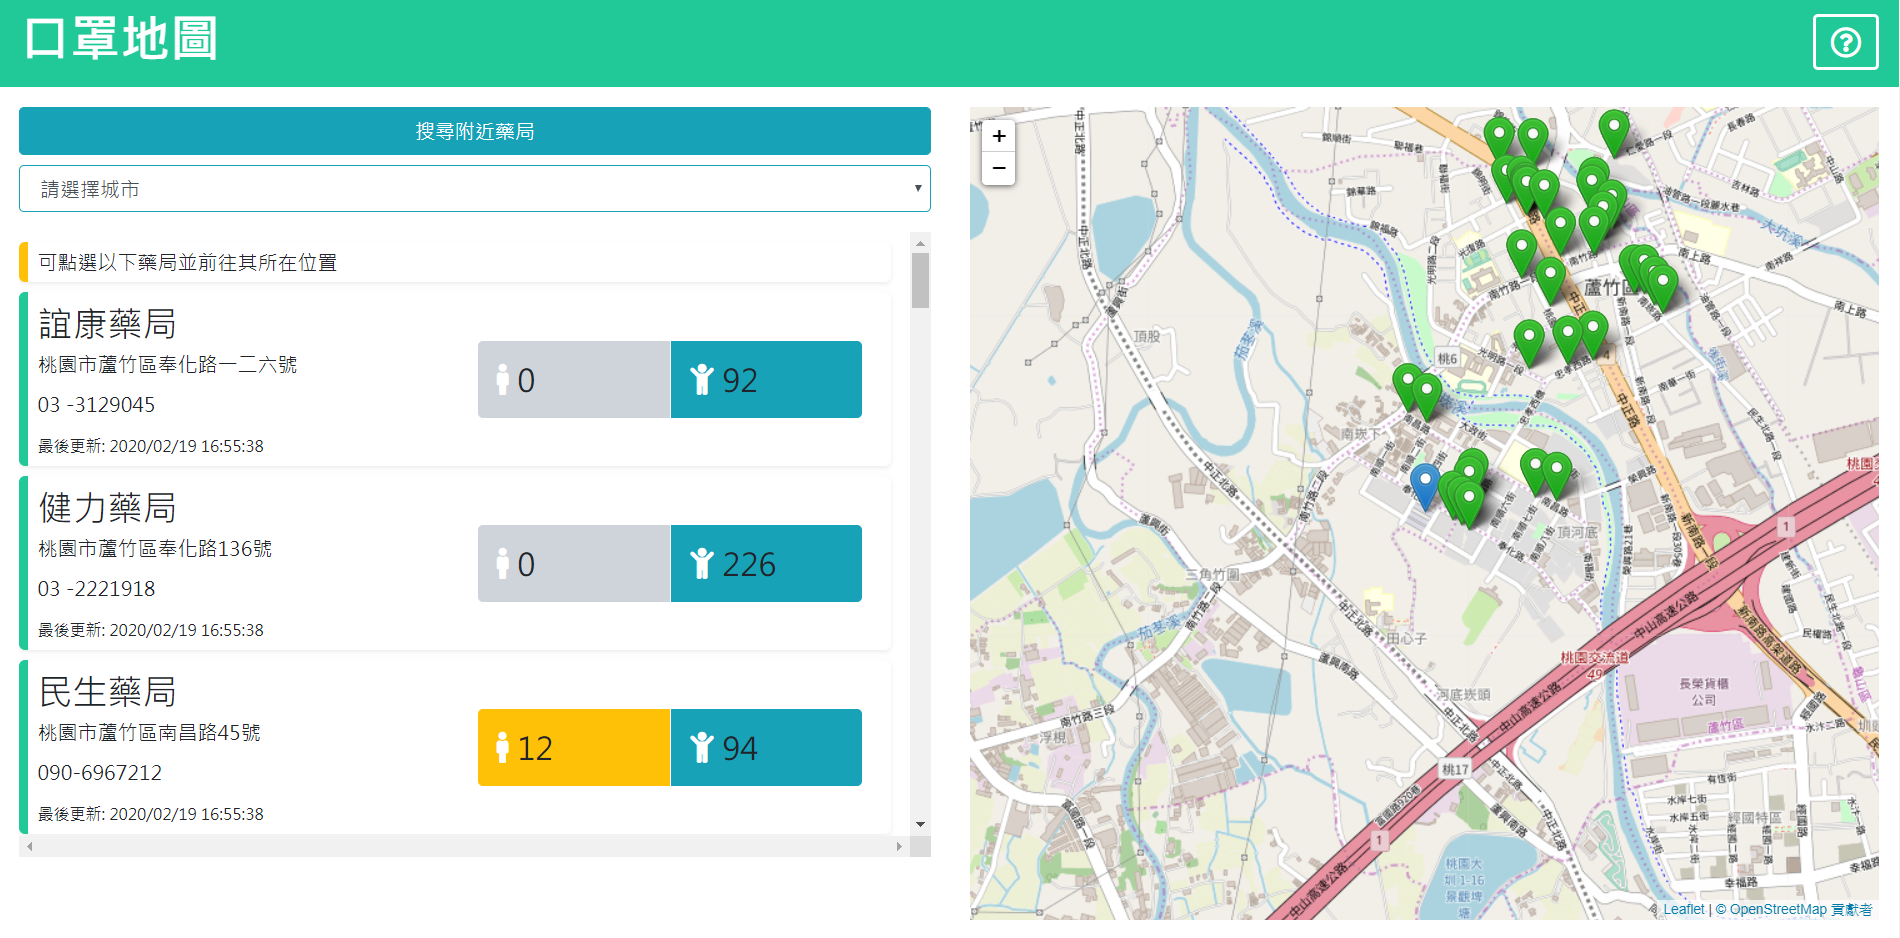Select 健力藥局 pharmacy name
Viewport: 1900px width, 938px height.
pyautogui.click(x=108, y=508)
